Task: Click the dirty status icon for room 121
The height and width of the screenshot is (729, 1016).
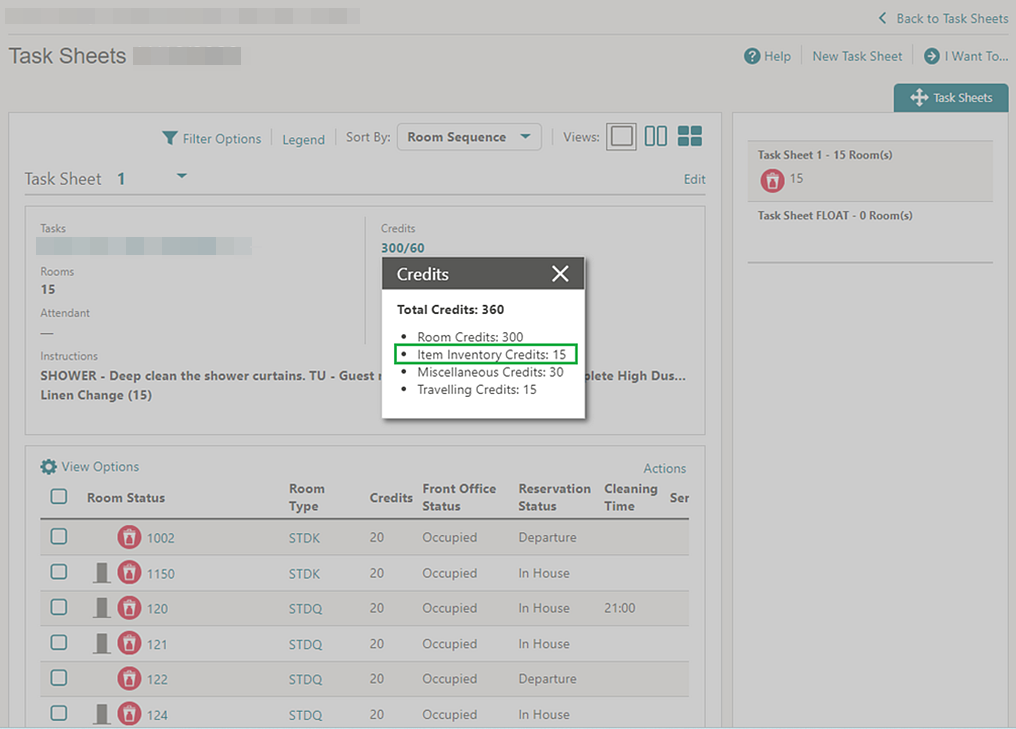Action: (129, 643)
